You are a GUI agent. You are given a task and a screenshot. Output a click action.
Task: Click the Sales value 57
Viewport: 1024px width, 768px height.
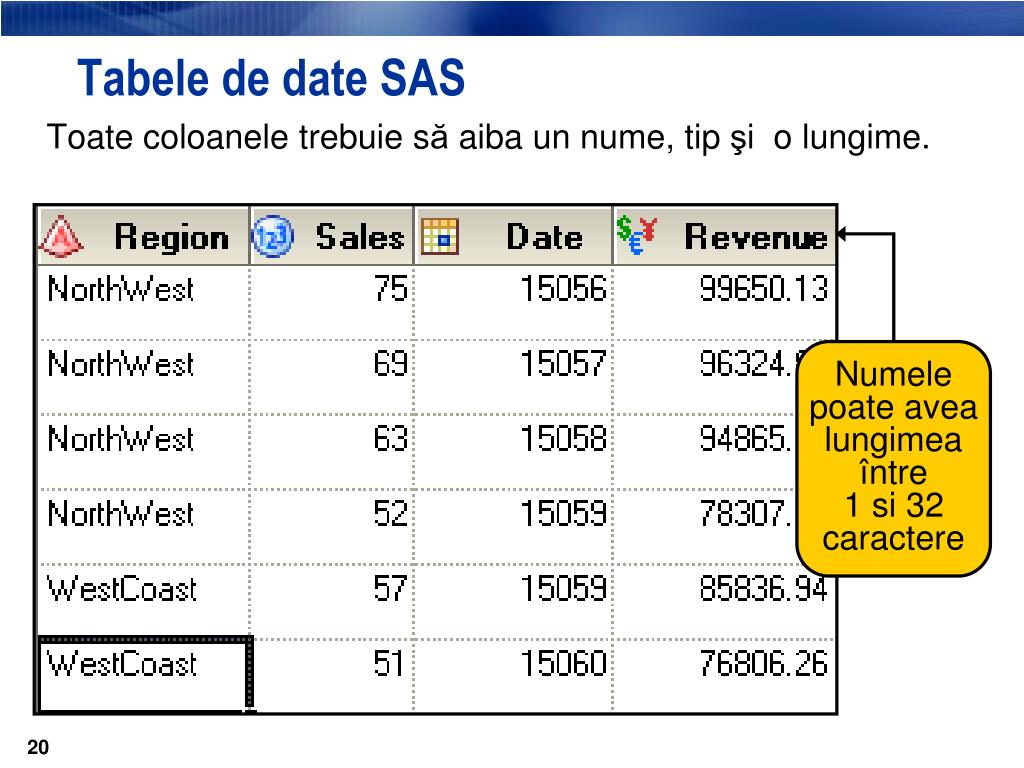[x=391, y=588]
